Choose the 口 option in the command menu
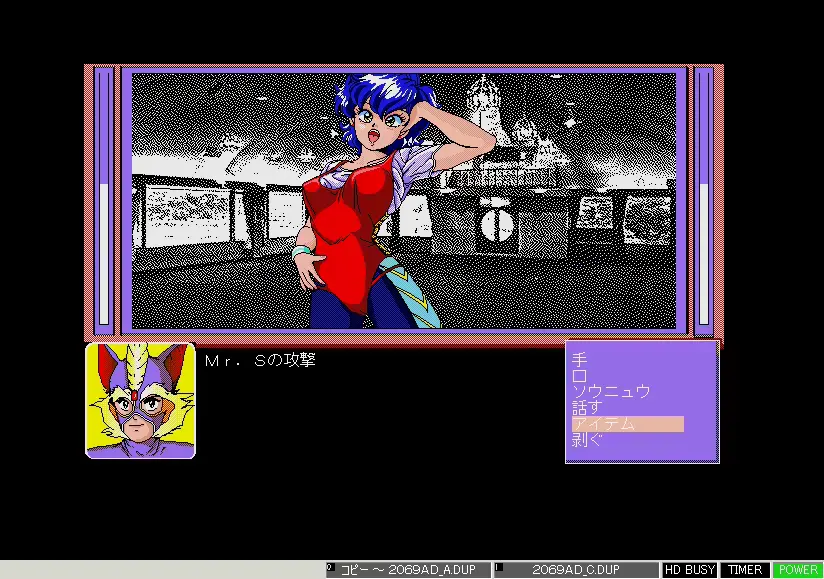Viewport: 824px width, 579px height. click(579, 376)
